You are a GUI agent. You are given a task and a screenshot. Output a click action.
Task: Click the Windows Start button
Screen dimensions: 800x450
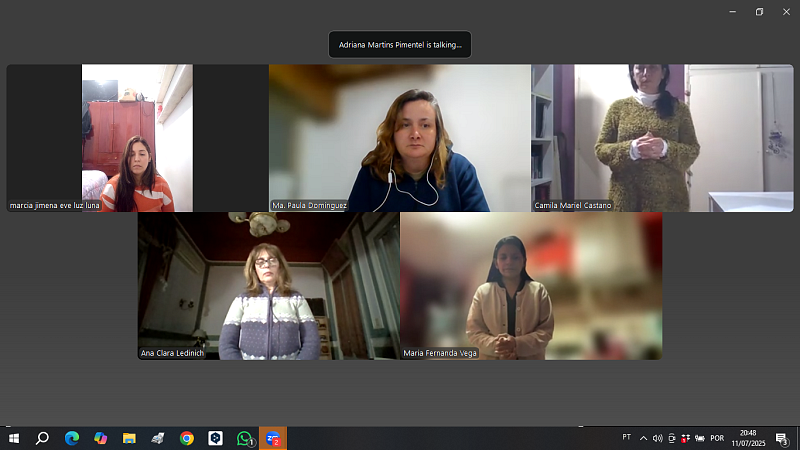pos(14,438)
